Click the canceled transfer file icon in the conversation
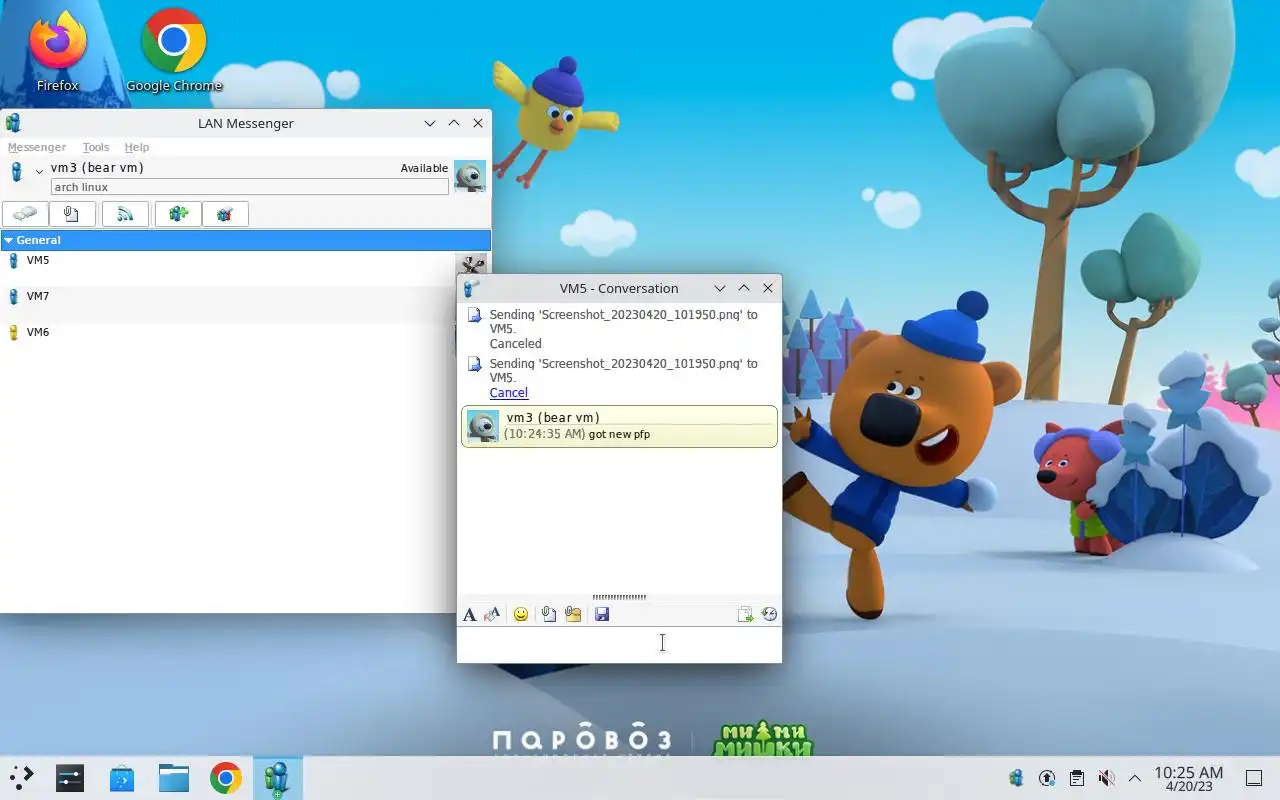1280x800 pixels. click(x=476, y=315)
